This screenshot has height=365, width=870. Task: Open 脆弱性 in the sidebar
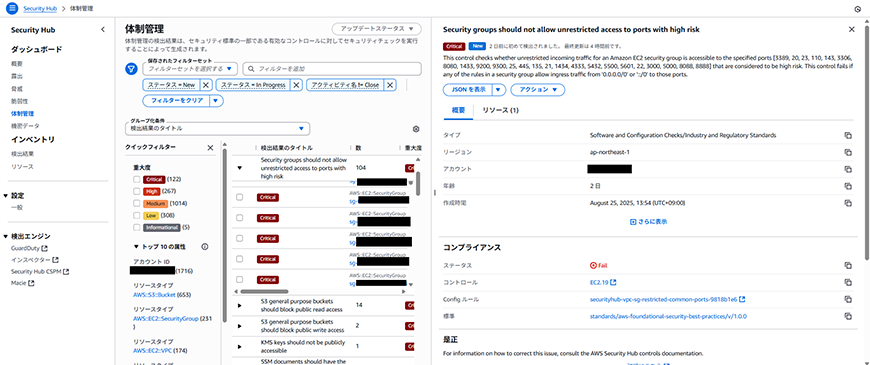[x=19, y=101]
